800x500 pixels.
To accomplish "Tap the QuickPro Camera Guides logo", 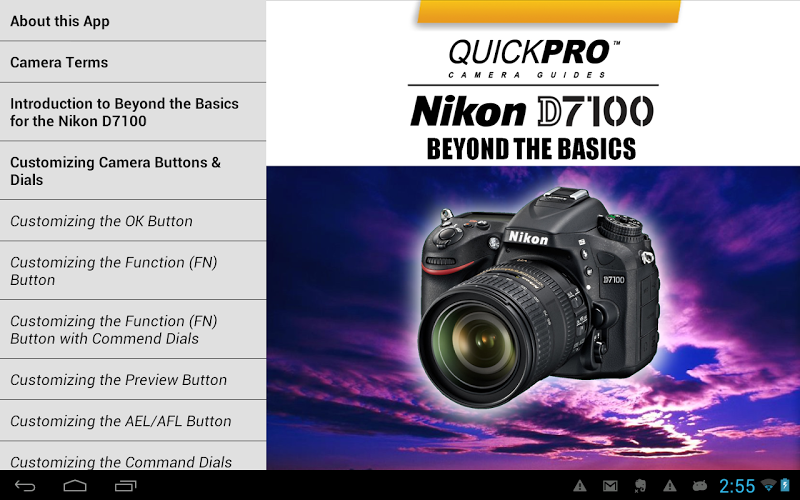I will tap(533, 59).
